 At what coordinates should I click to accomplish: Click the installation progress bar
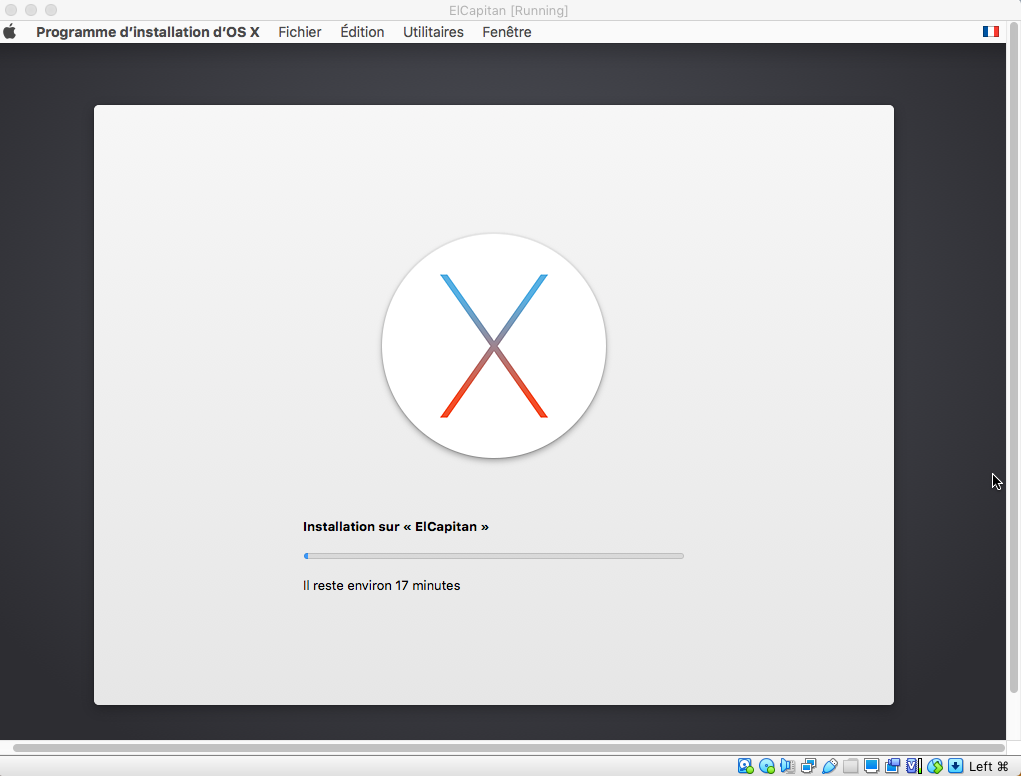click(x=494, y=556)
